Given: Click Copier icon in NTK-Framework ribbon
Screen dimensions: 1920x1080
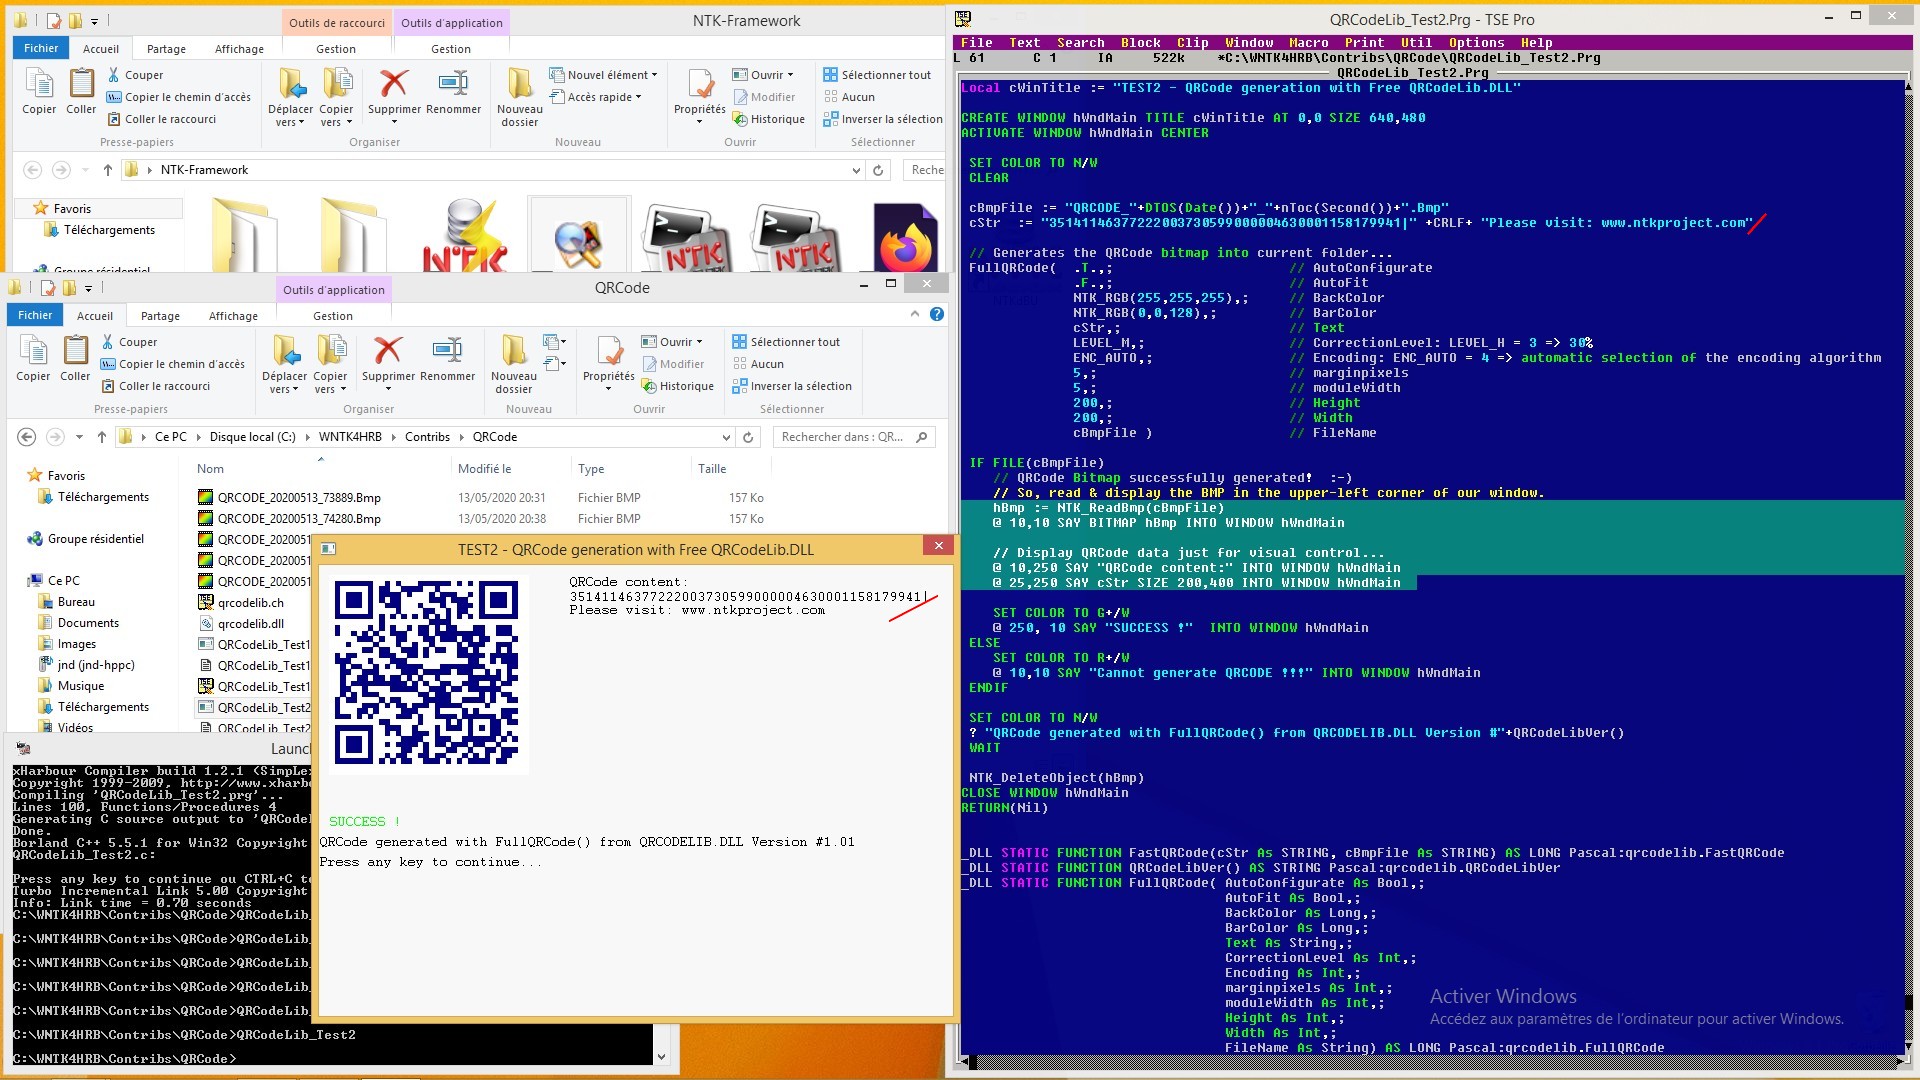Looking at the screenshot, I should tap(39, 91).
